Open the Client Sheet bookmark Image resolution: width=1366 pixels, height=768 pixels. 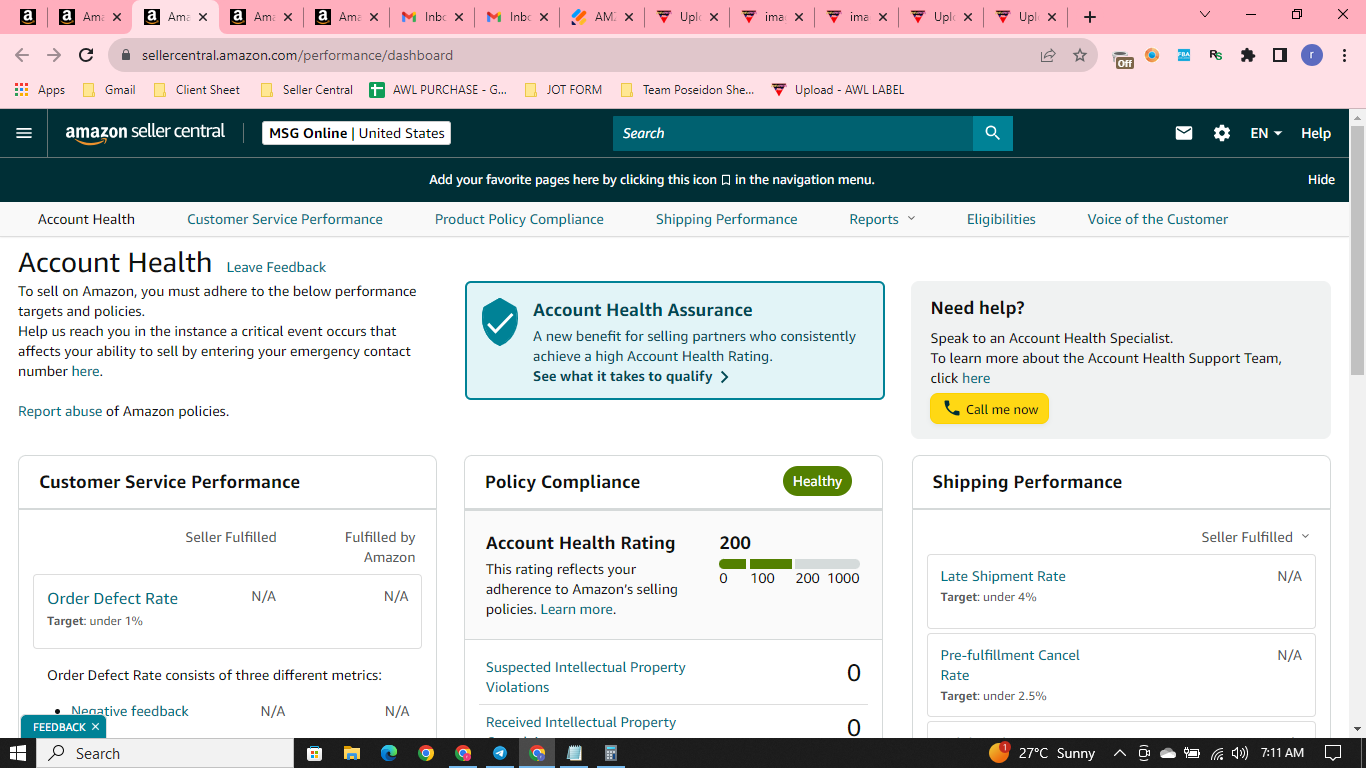[196, 89]
